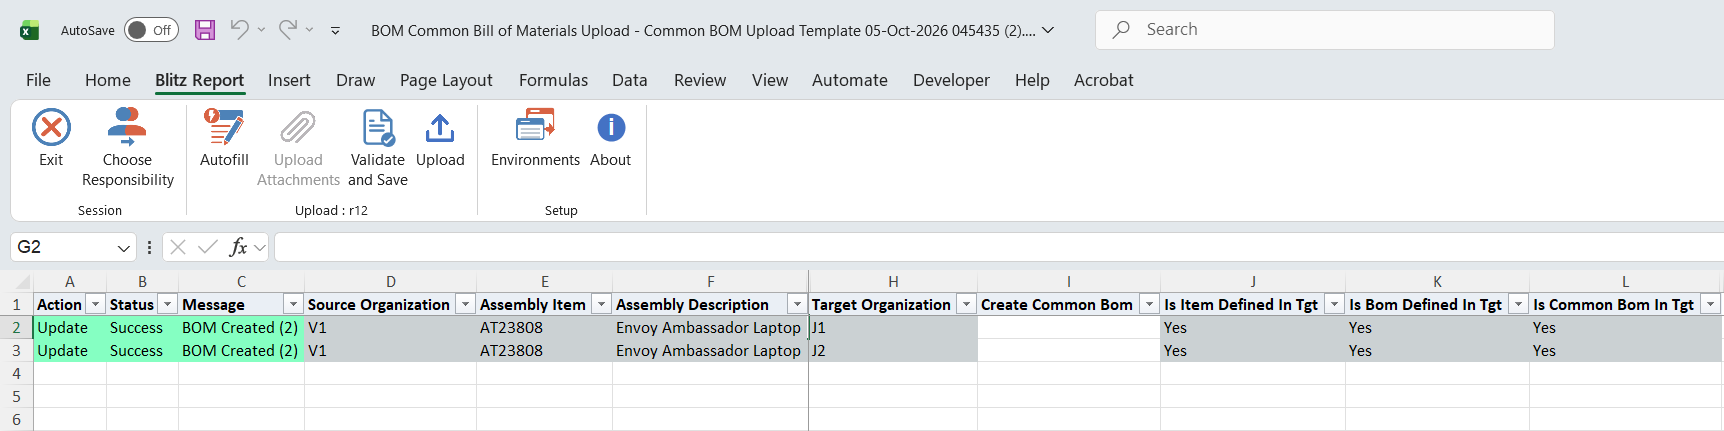
Task: Switch to the Formulas tab
Action: point(553,80)
